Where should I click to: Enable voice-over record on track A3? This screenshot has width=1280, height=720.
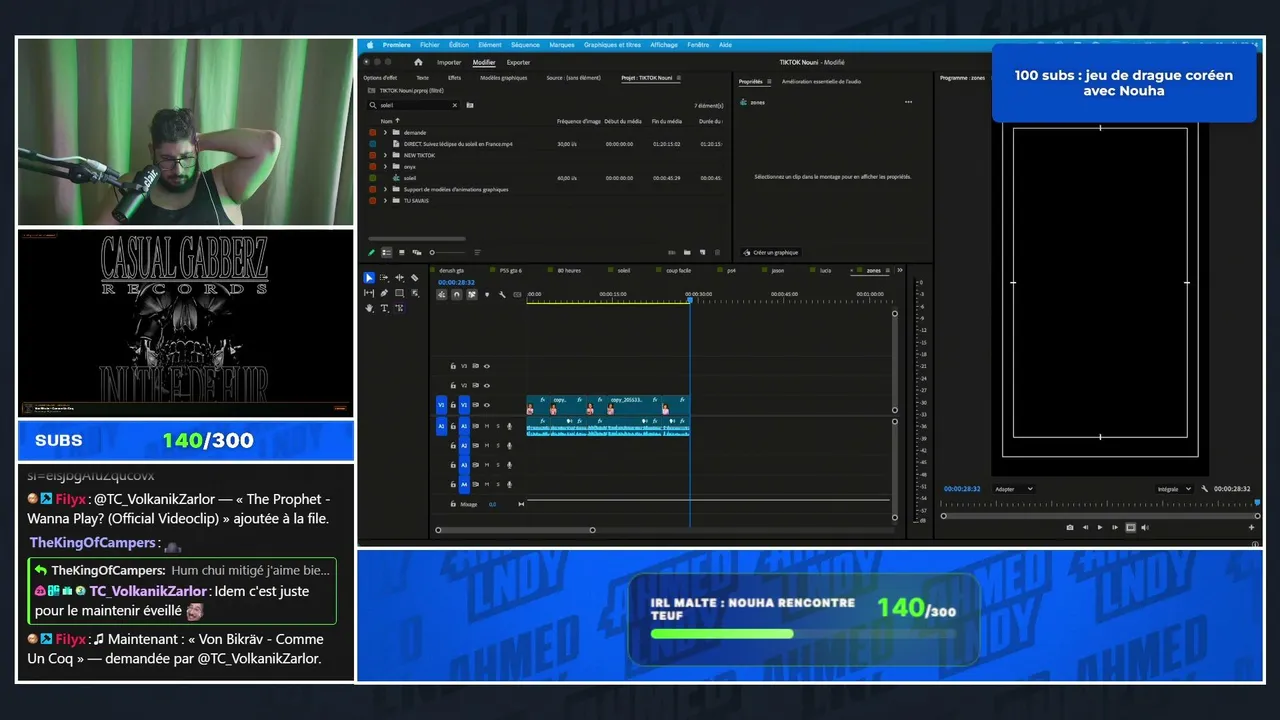pyautogui.click(x=509, y=465)
